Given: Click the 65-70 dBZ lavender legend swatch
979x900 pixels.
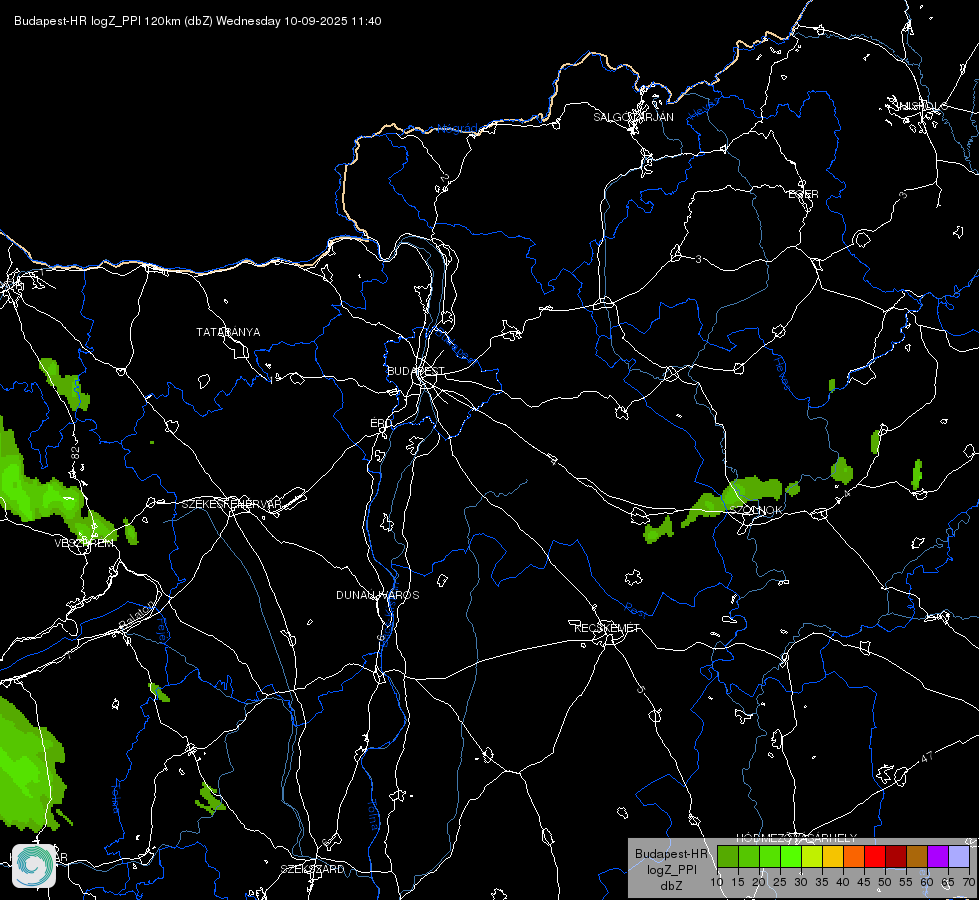Looking at the screenshot, I should point(958,857).
